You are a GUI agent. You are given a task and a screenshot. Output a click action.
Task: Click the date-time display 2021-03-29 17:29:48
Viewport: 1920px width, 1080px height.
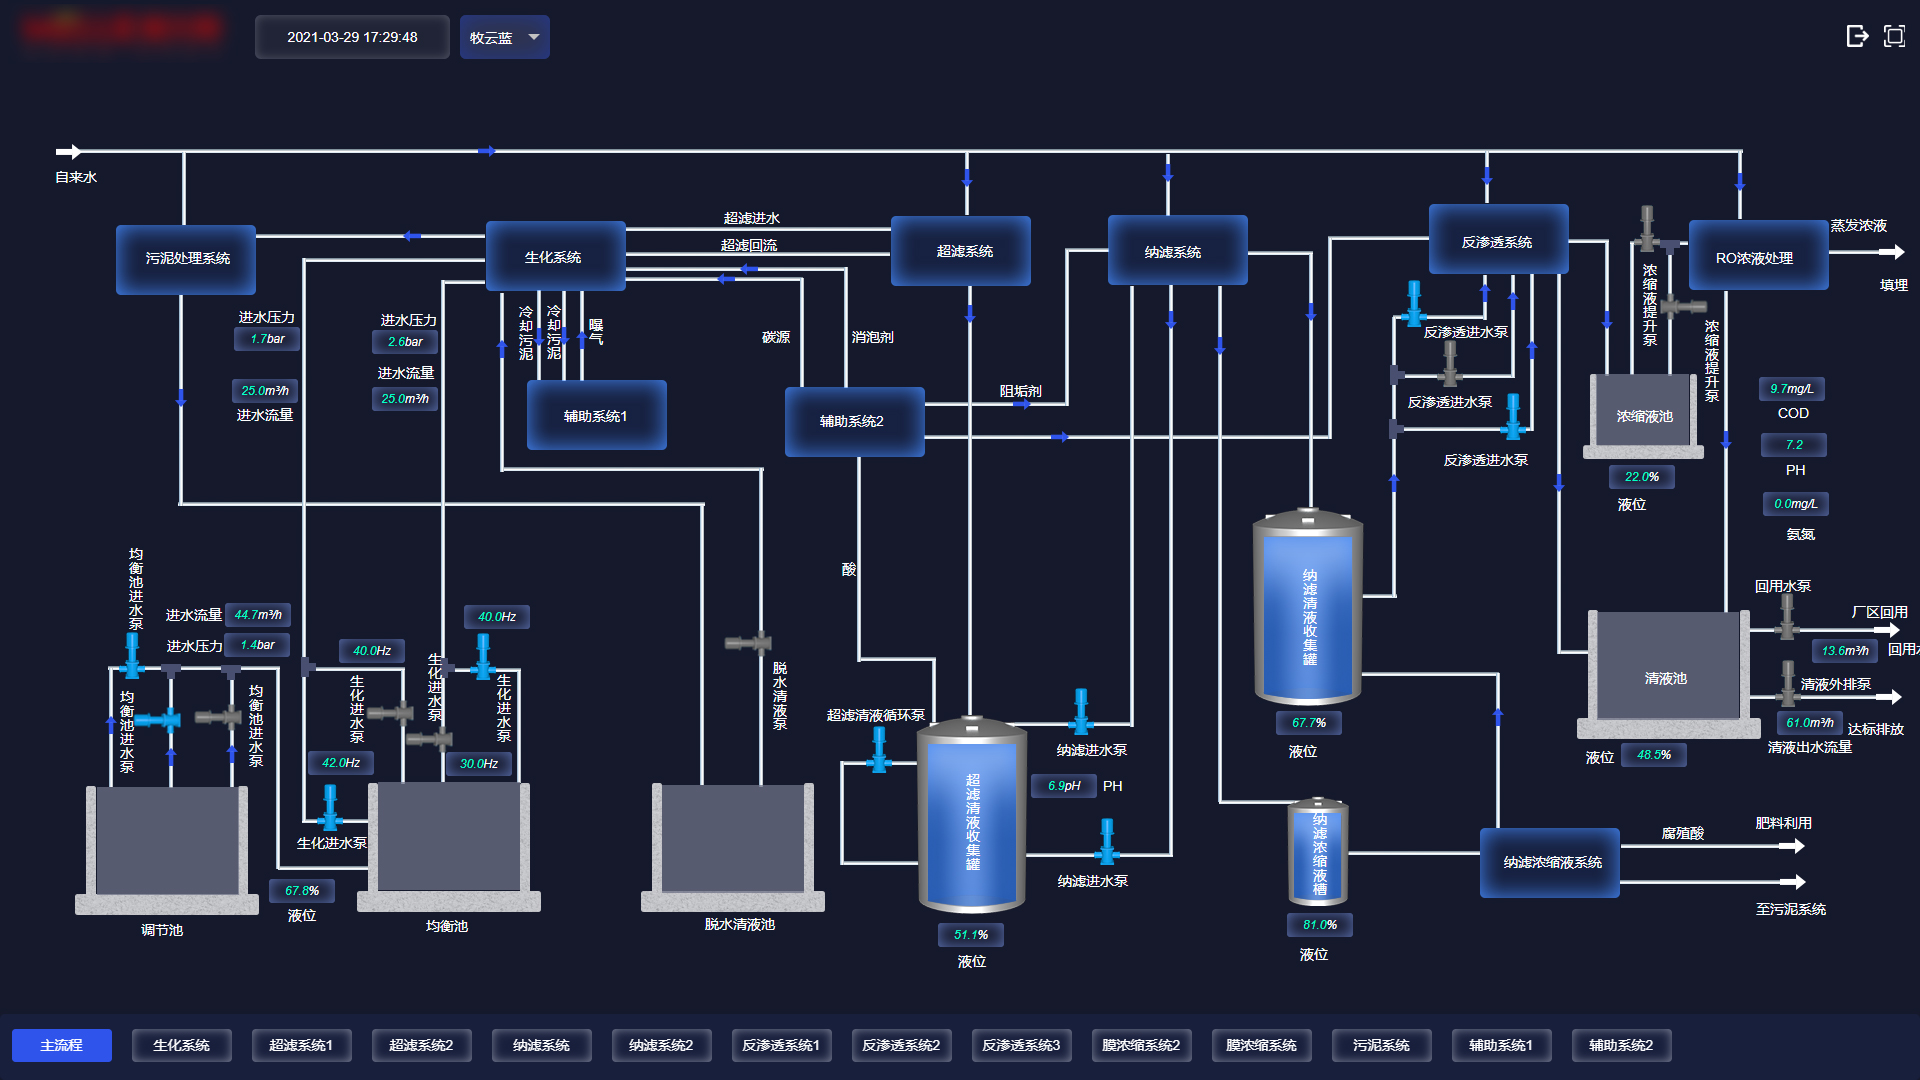[352, 37]
